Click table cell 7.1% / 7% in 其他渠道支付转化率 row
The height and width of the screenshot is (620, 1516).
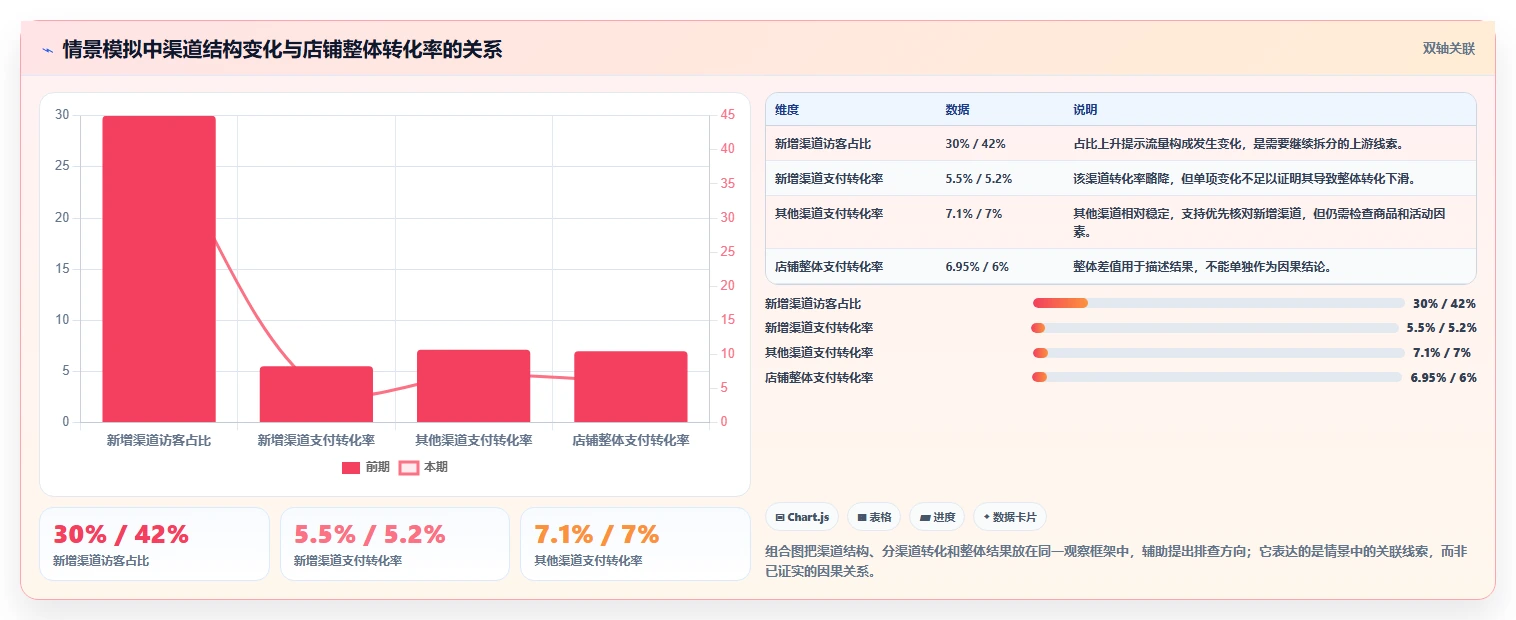973,214
